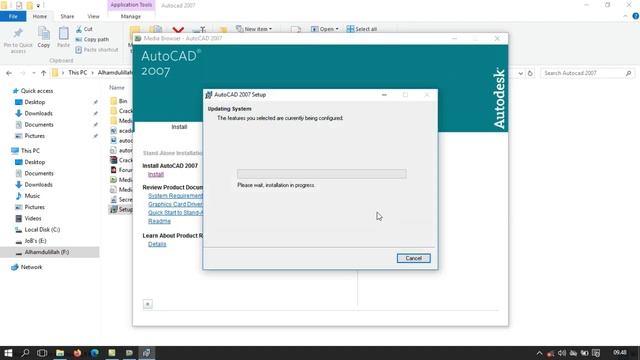
Task: Click Paste shortcut in the Clipboard group
Action: pos(97,50)
